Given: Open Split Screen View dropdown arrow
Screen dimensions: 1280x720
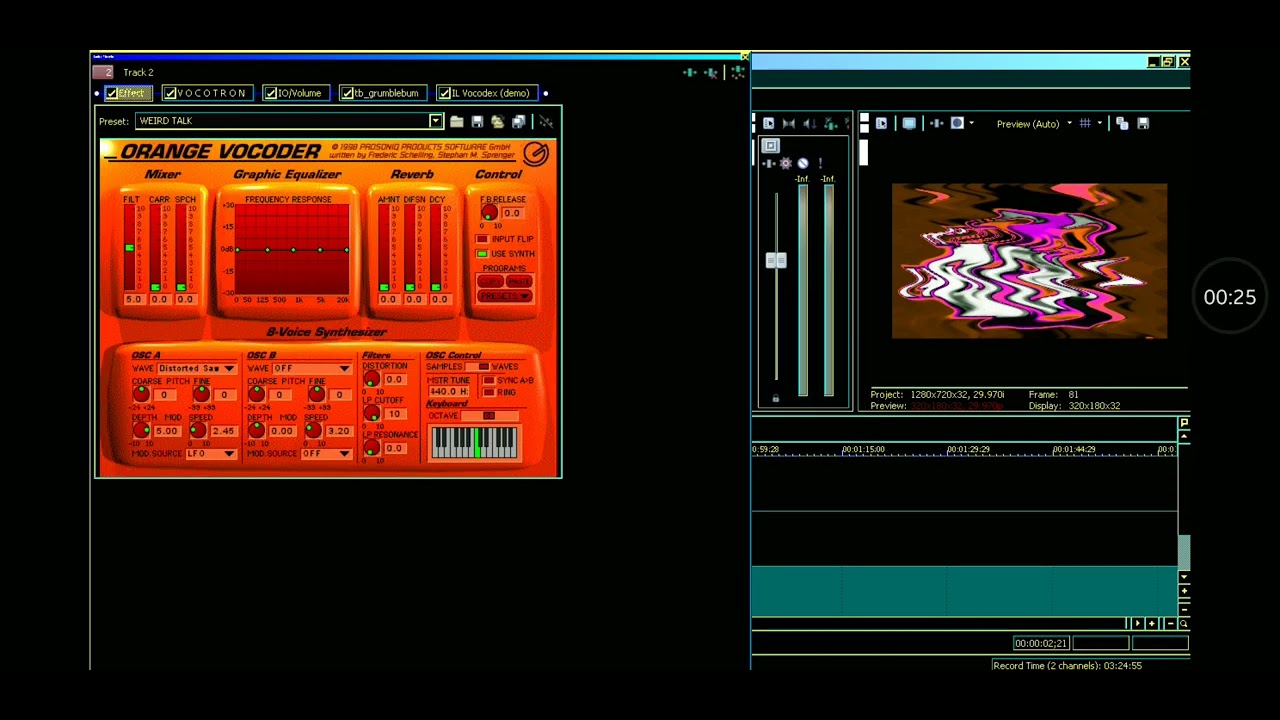Looking at the screenshot, I should click(971, 124).
